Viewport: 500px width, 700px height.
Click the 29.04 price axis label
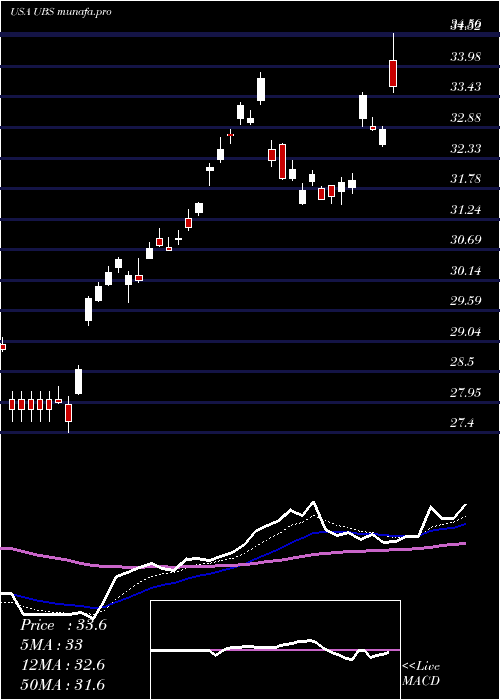point(466,332)
